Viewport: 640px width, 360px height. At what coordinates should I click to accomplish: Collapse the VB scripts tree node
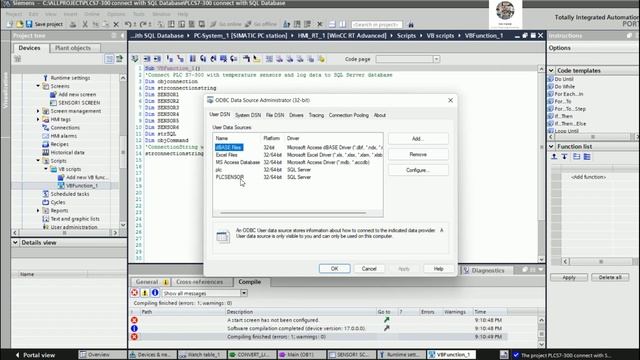[x=46, y=169]
